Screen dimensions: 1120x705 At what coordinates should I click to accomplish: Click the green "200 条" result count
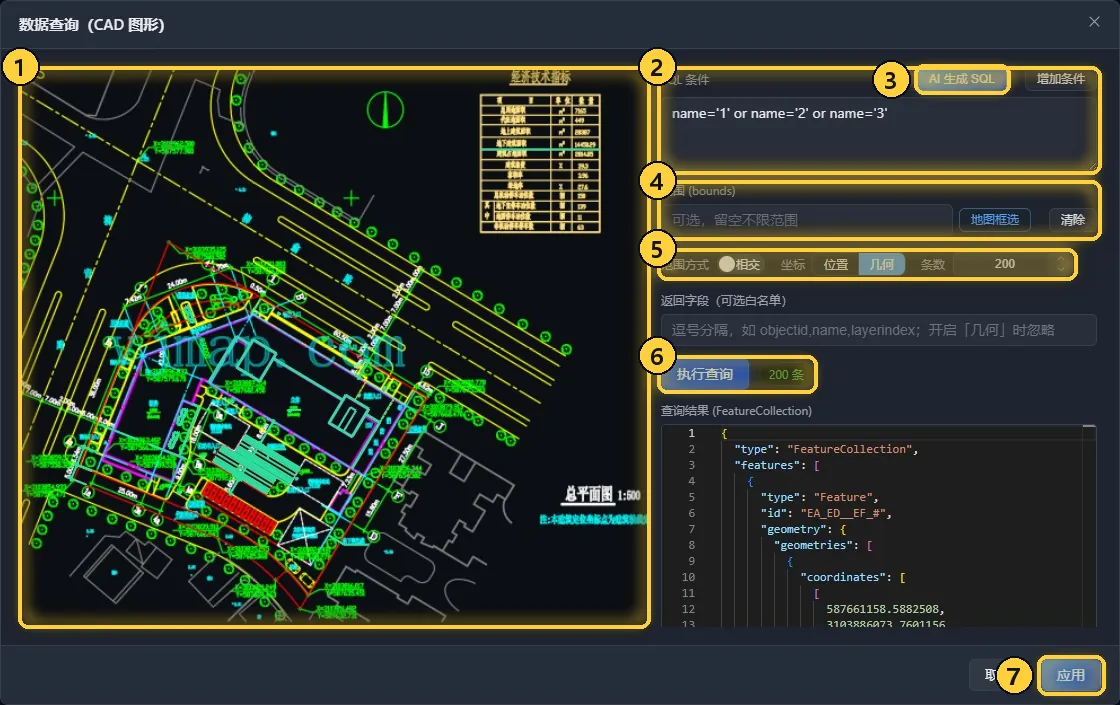[x=786, y=375]
